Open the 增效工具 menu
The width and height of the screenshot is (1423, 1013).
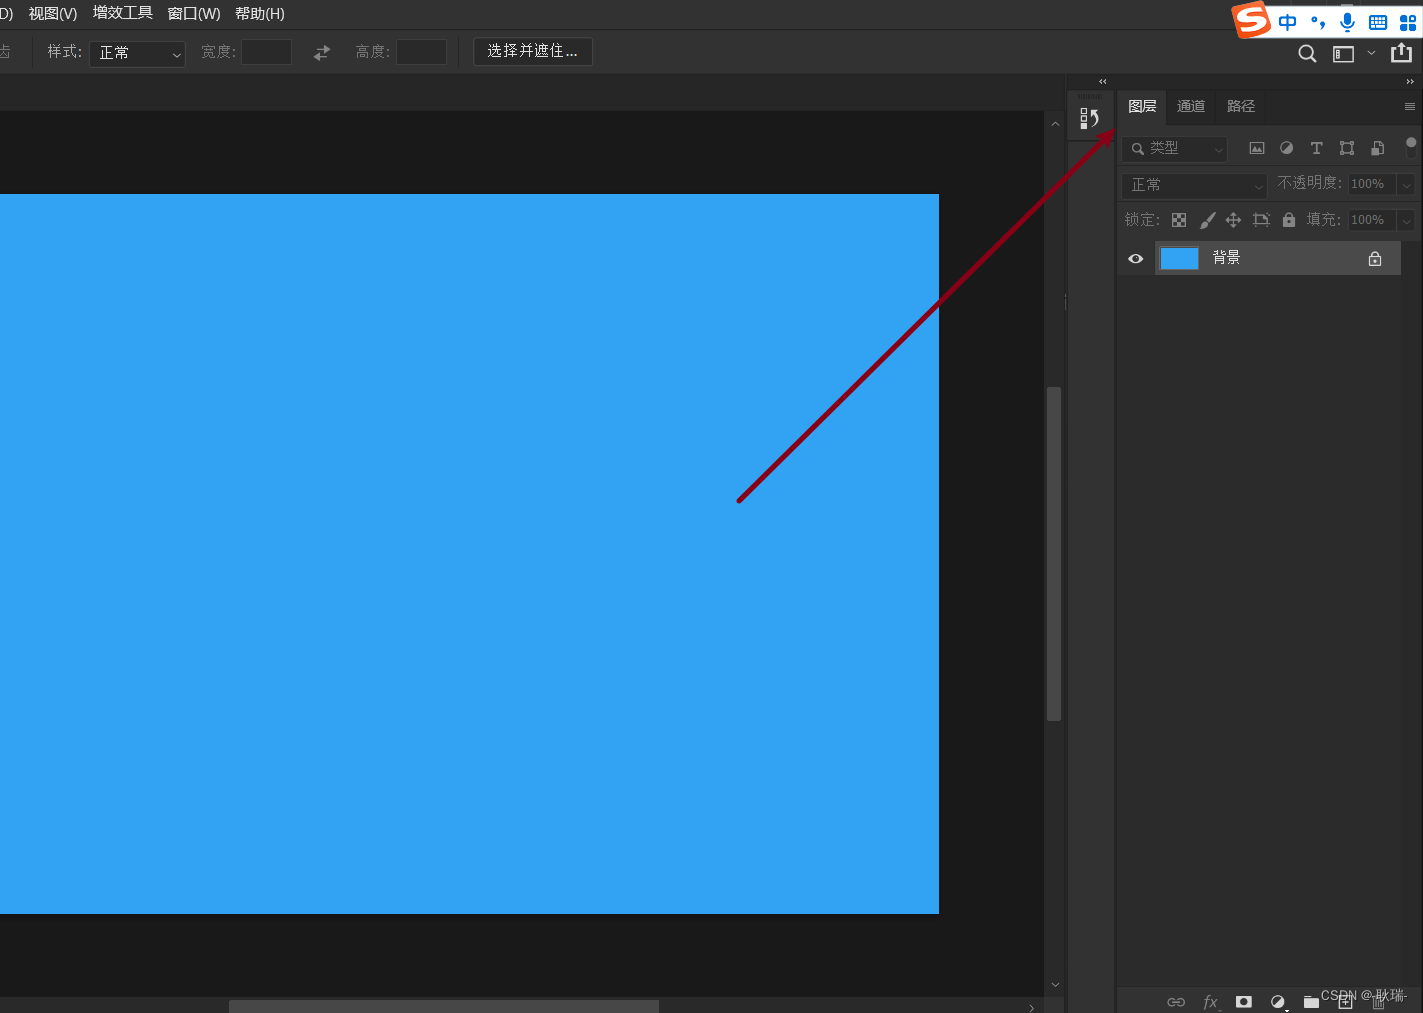coord(123,13)
